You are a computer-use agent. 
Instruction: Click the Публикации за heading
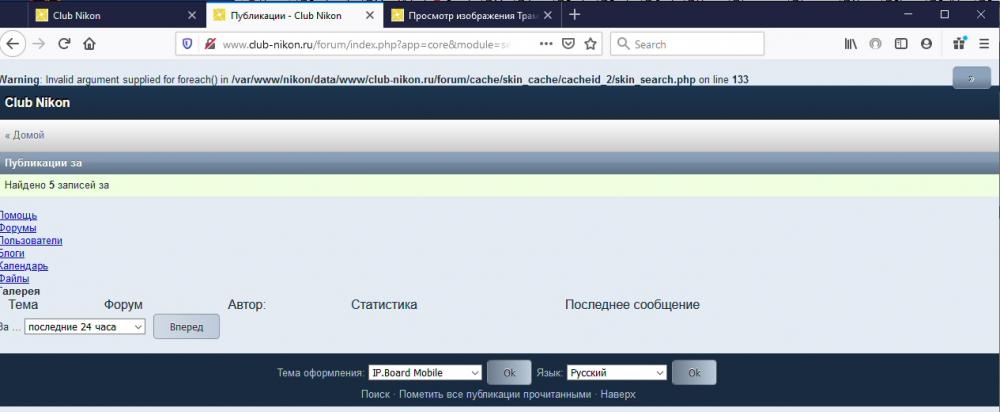43,163
